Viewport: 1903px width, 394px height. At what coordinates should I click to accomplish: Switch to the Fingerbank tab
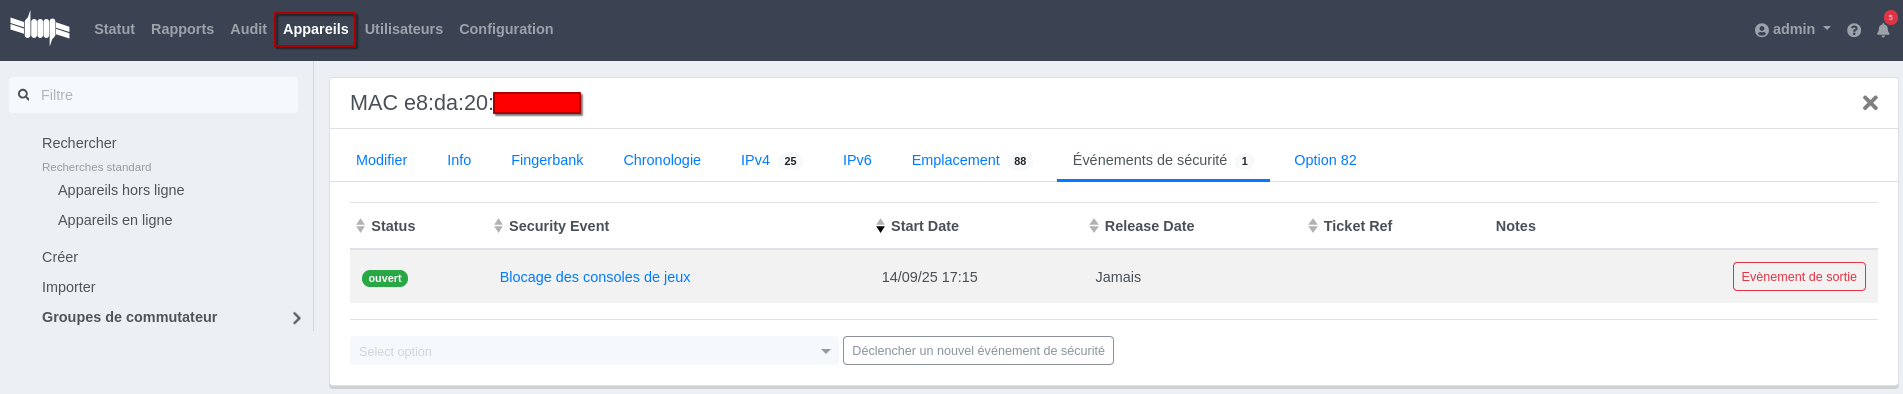coord(547,160)
